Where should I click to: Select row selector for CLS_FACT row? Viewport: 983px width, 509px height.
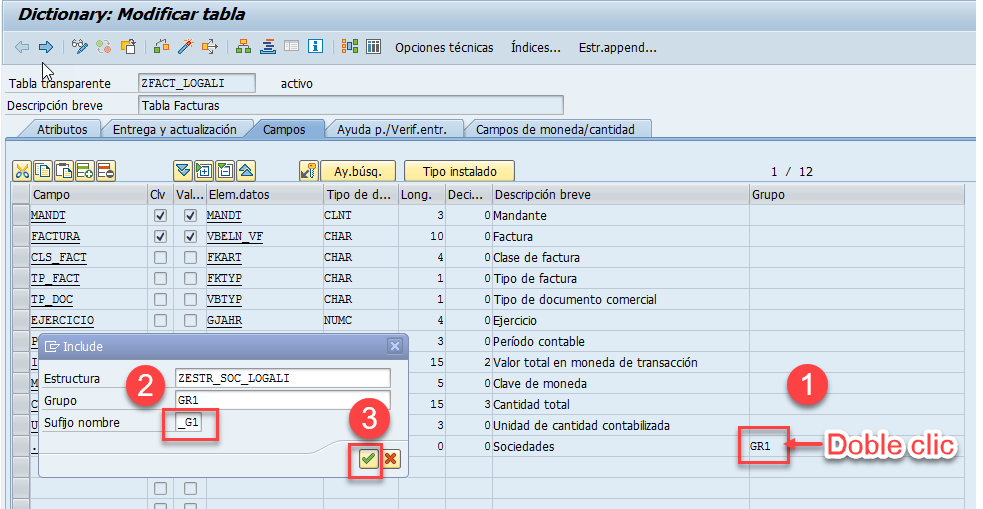coord(21,258)
